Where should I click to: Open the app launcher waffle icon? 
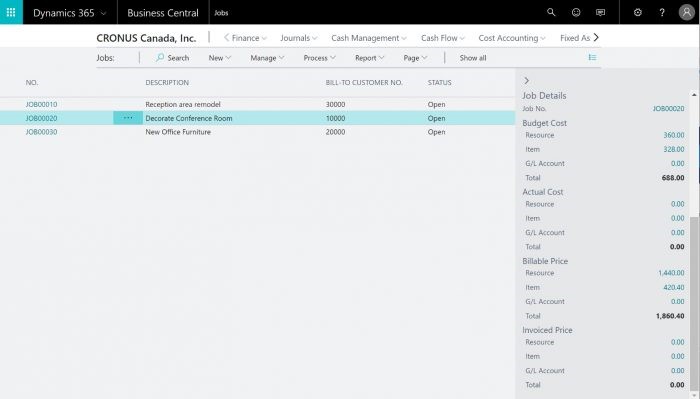(x=11, y=12)
